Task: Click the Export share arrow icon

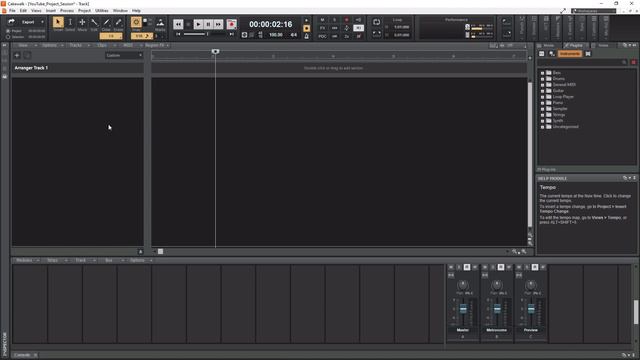Action: pos(11,22)
